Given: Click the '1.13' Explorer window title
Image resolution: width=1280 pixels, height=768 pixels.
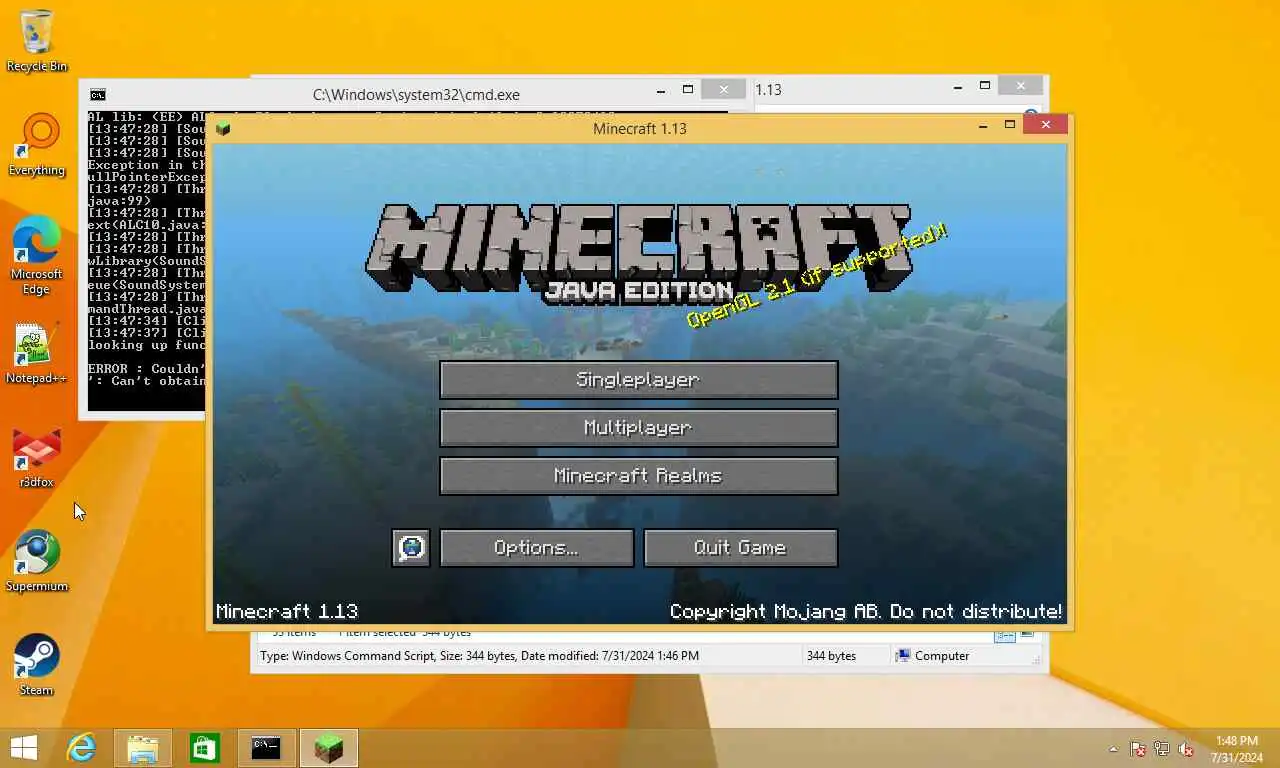Looking at the screenshot, I should tap(768, 90).
